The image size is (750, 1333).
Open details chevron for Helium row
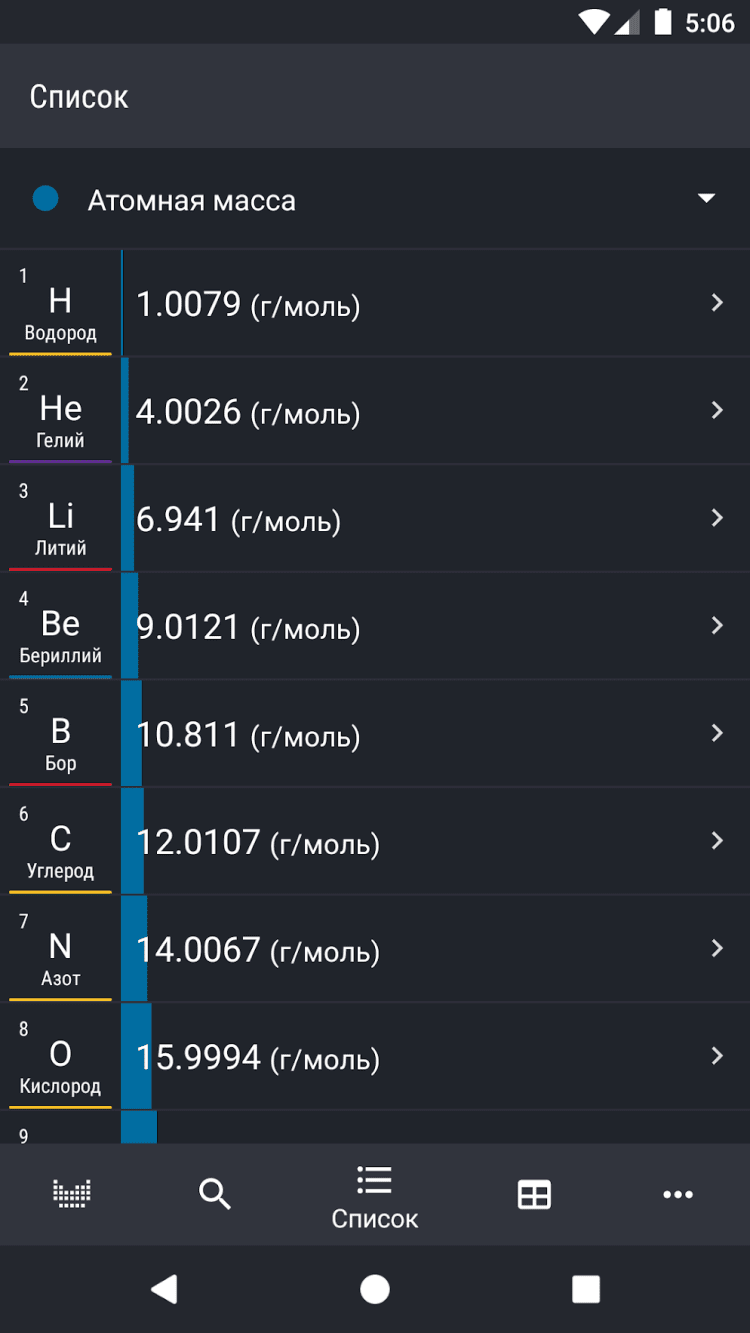[716, 410]
